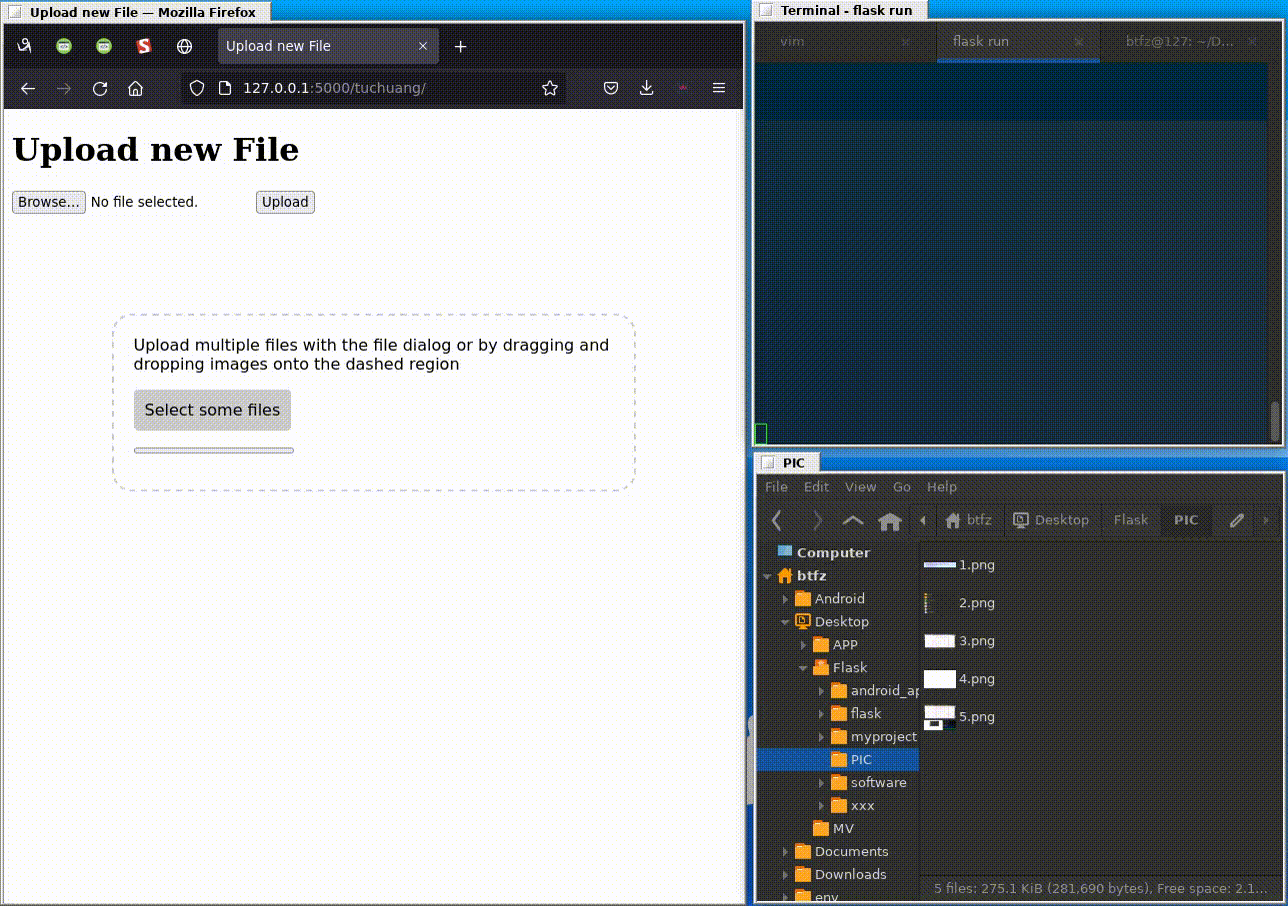Click the shield tracking protection icon
The height and width of the screenshot is (906, 1288).
click(197, 88)
